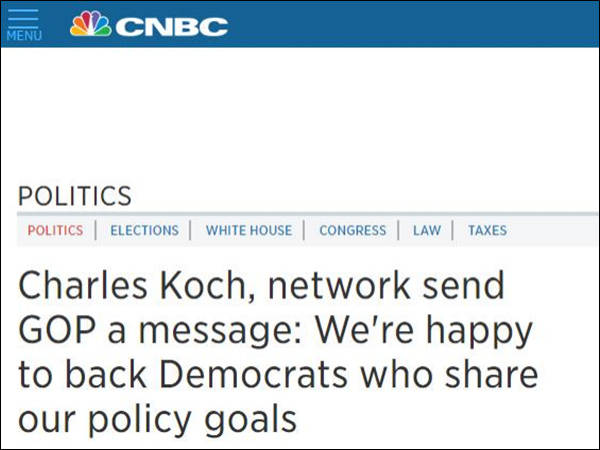Open the CONGRESS tab
This screenshot has height=450, width=600.
pyautogui.click(x=352, y=231)
